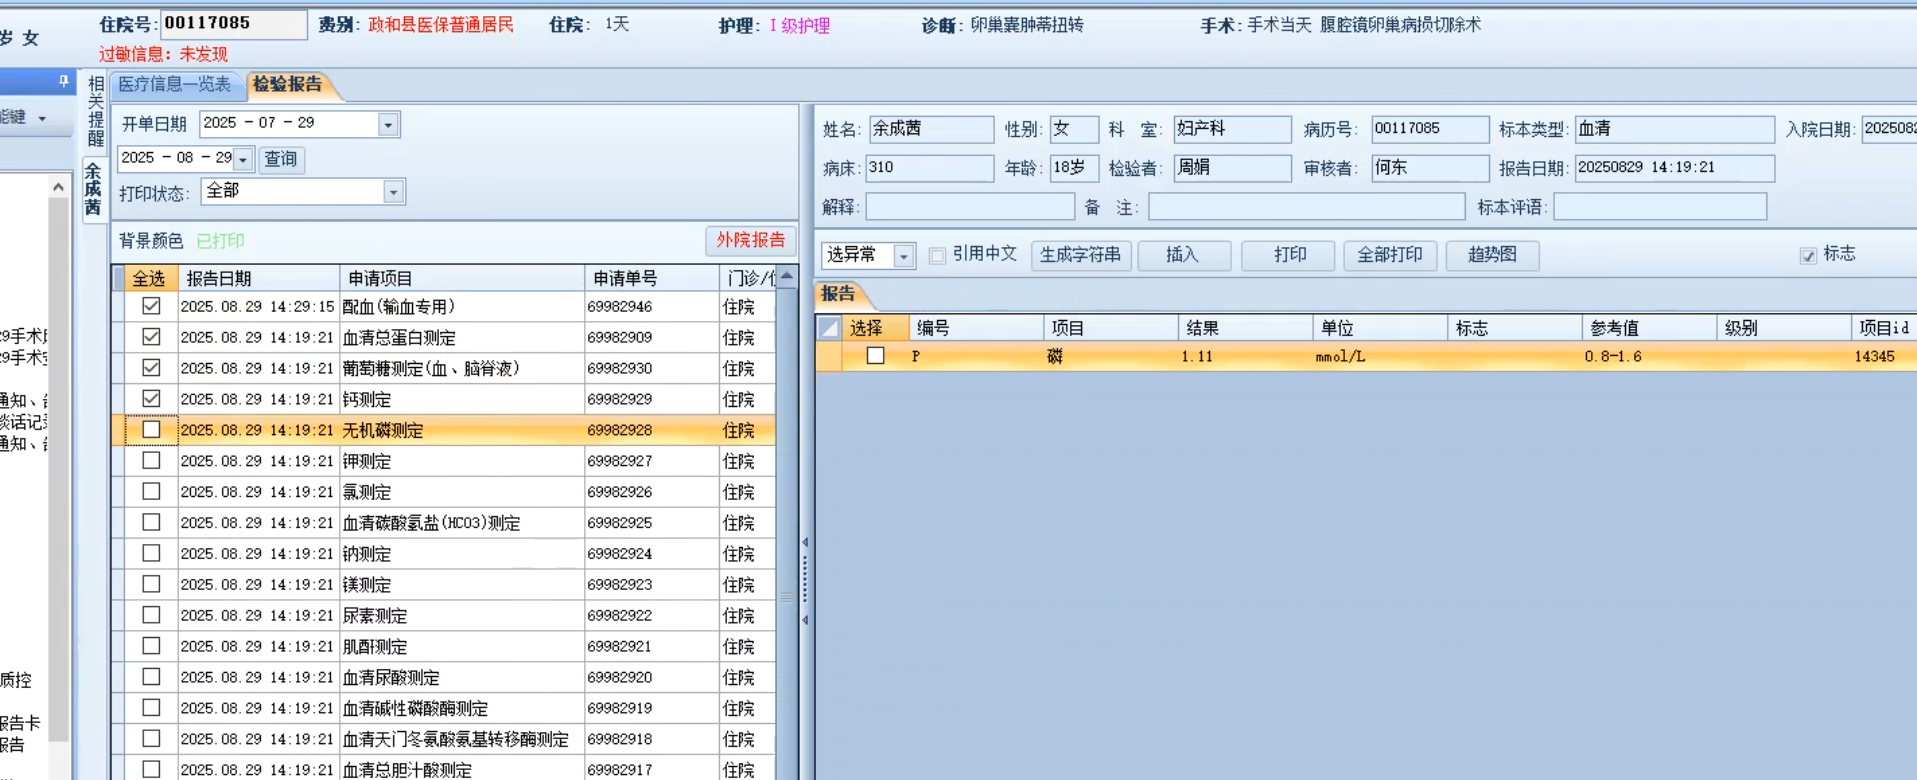Sort by the 报告日期 column header
The image size is (1917, 780).
[x=259, y=278]
